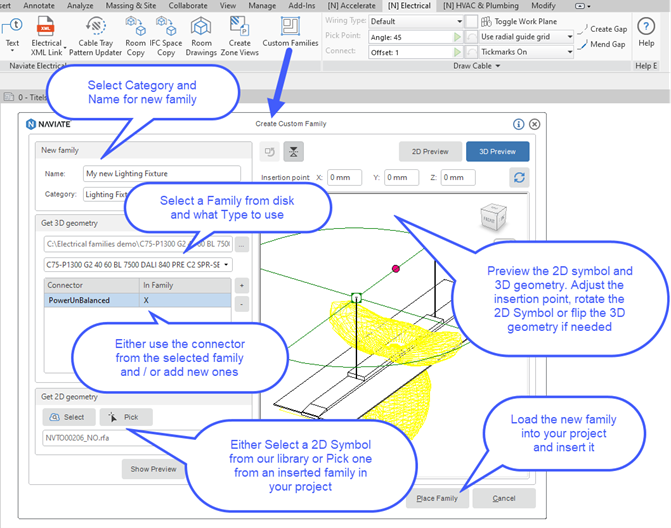Open the Collaborate tab
The image size is (671, 528).
188,6
